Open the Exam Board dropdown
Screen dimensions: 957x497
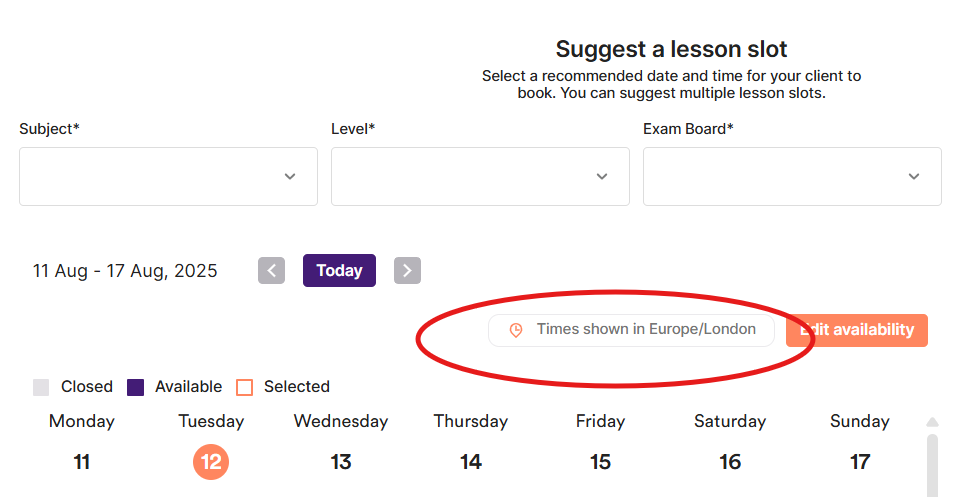pos(792,177)
